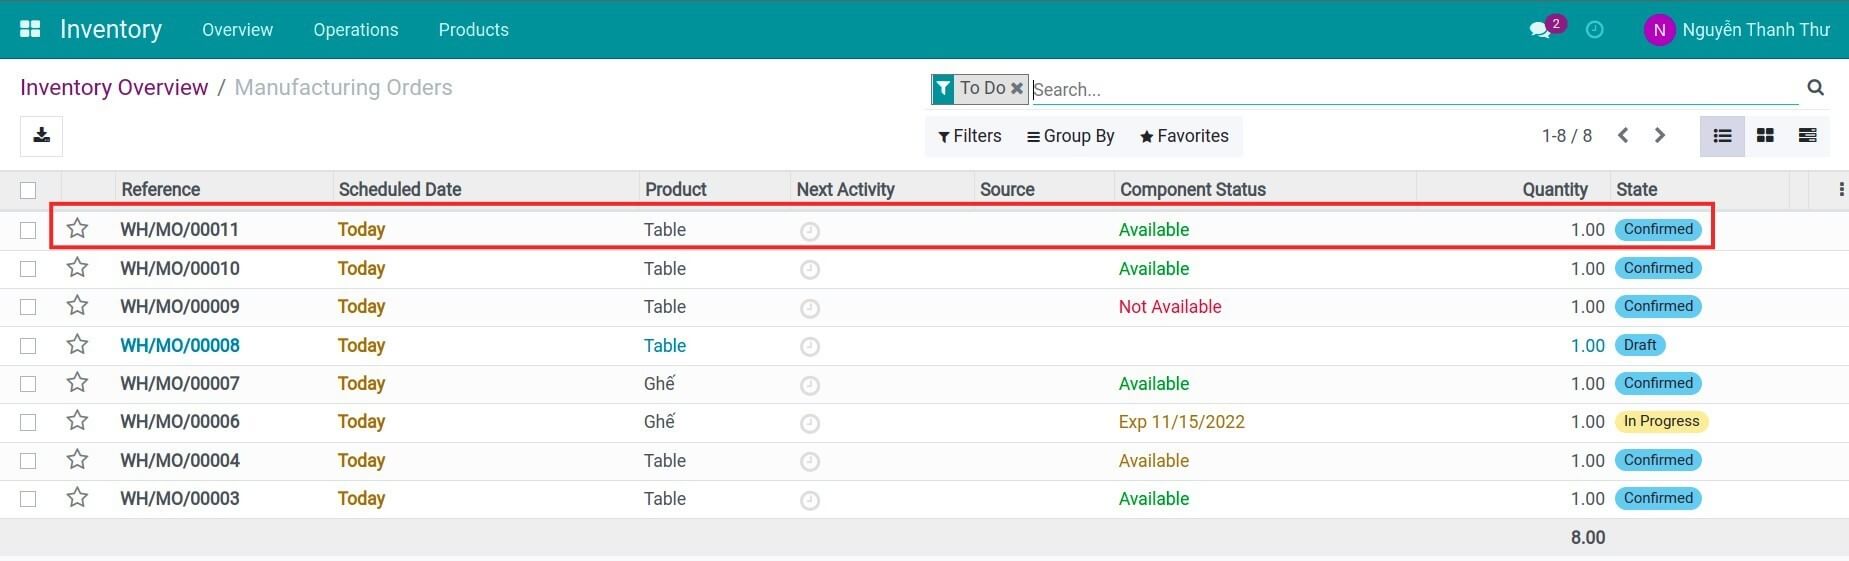Switch to kanban view

pyautogui.click(x=1765, y=136)
